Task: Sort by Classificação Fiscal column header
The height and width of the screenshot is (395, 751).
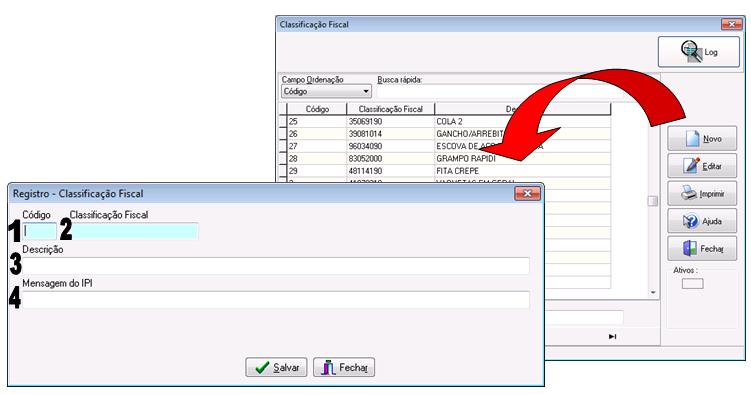Action: pos(391,109)
